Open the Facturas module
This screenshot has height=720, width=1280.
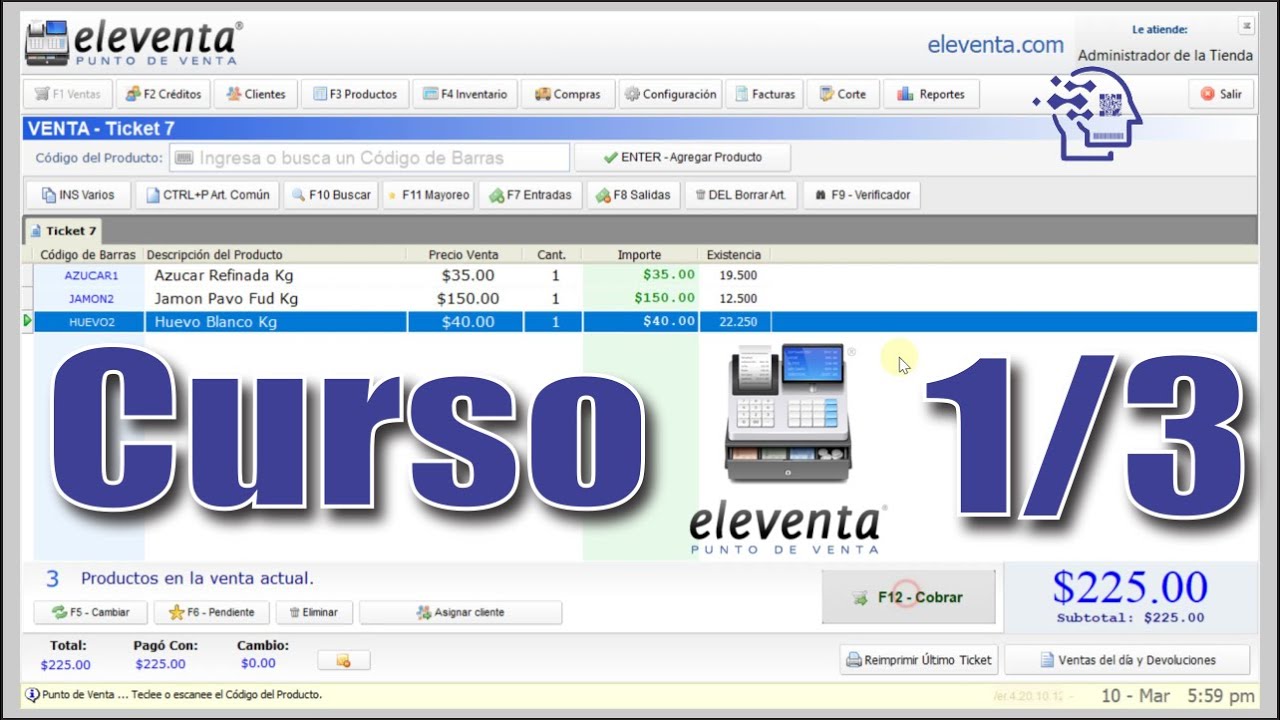pos(764,94)
